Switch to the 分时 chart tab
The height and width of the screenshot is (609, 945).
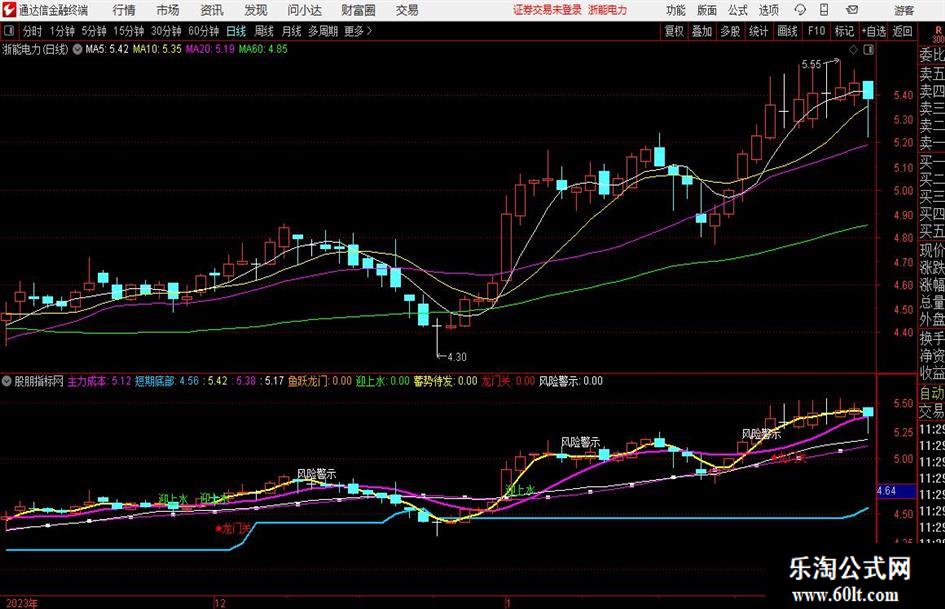[x=32, y=31]
